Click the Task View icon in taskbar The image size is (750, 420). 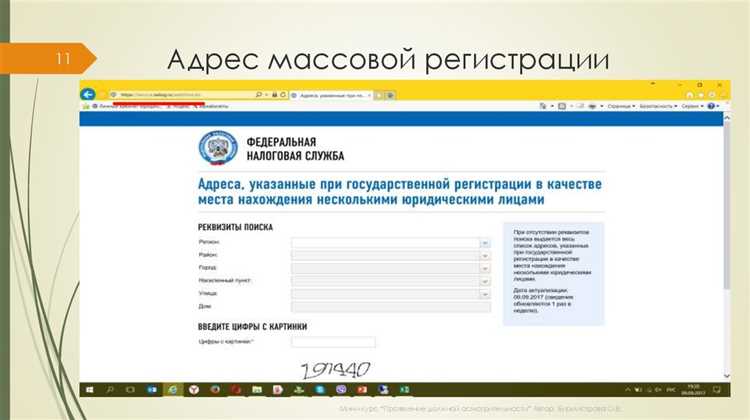click(x=130, y=390)
